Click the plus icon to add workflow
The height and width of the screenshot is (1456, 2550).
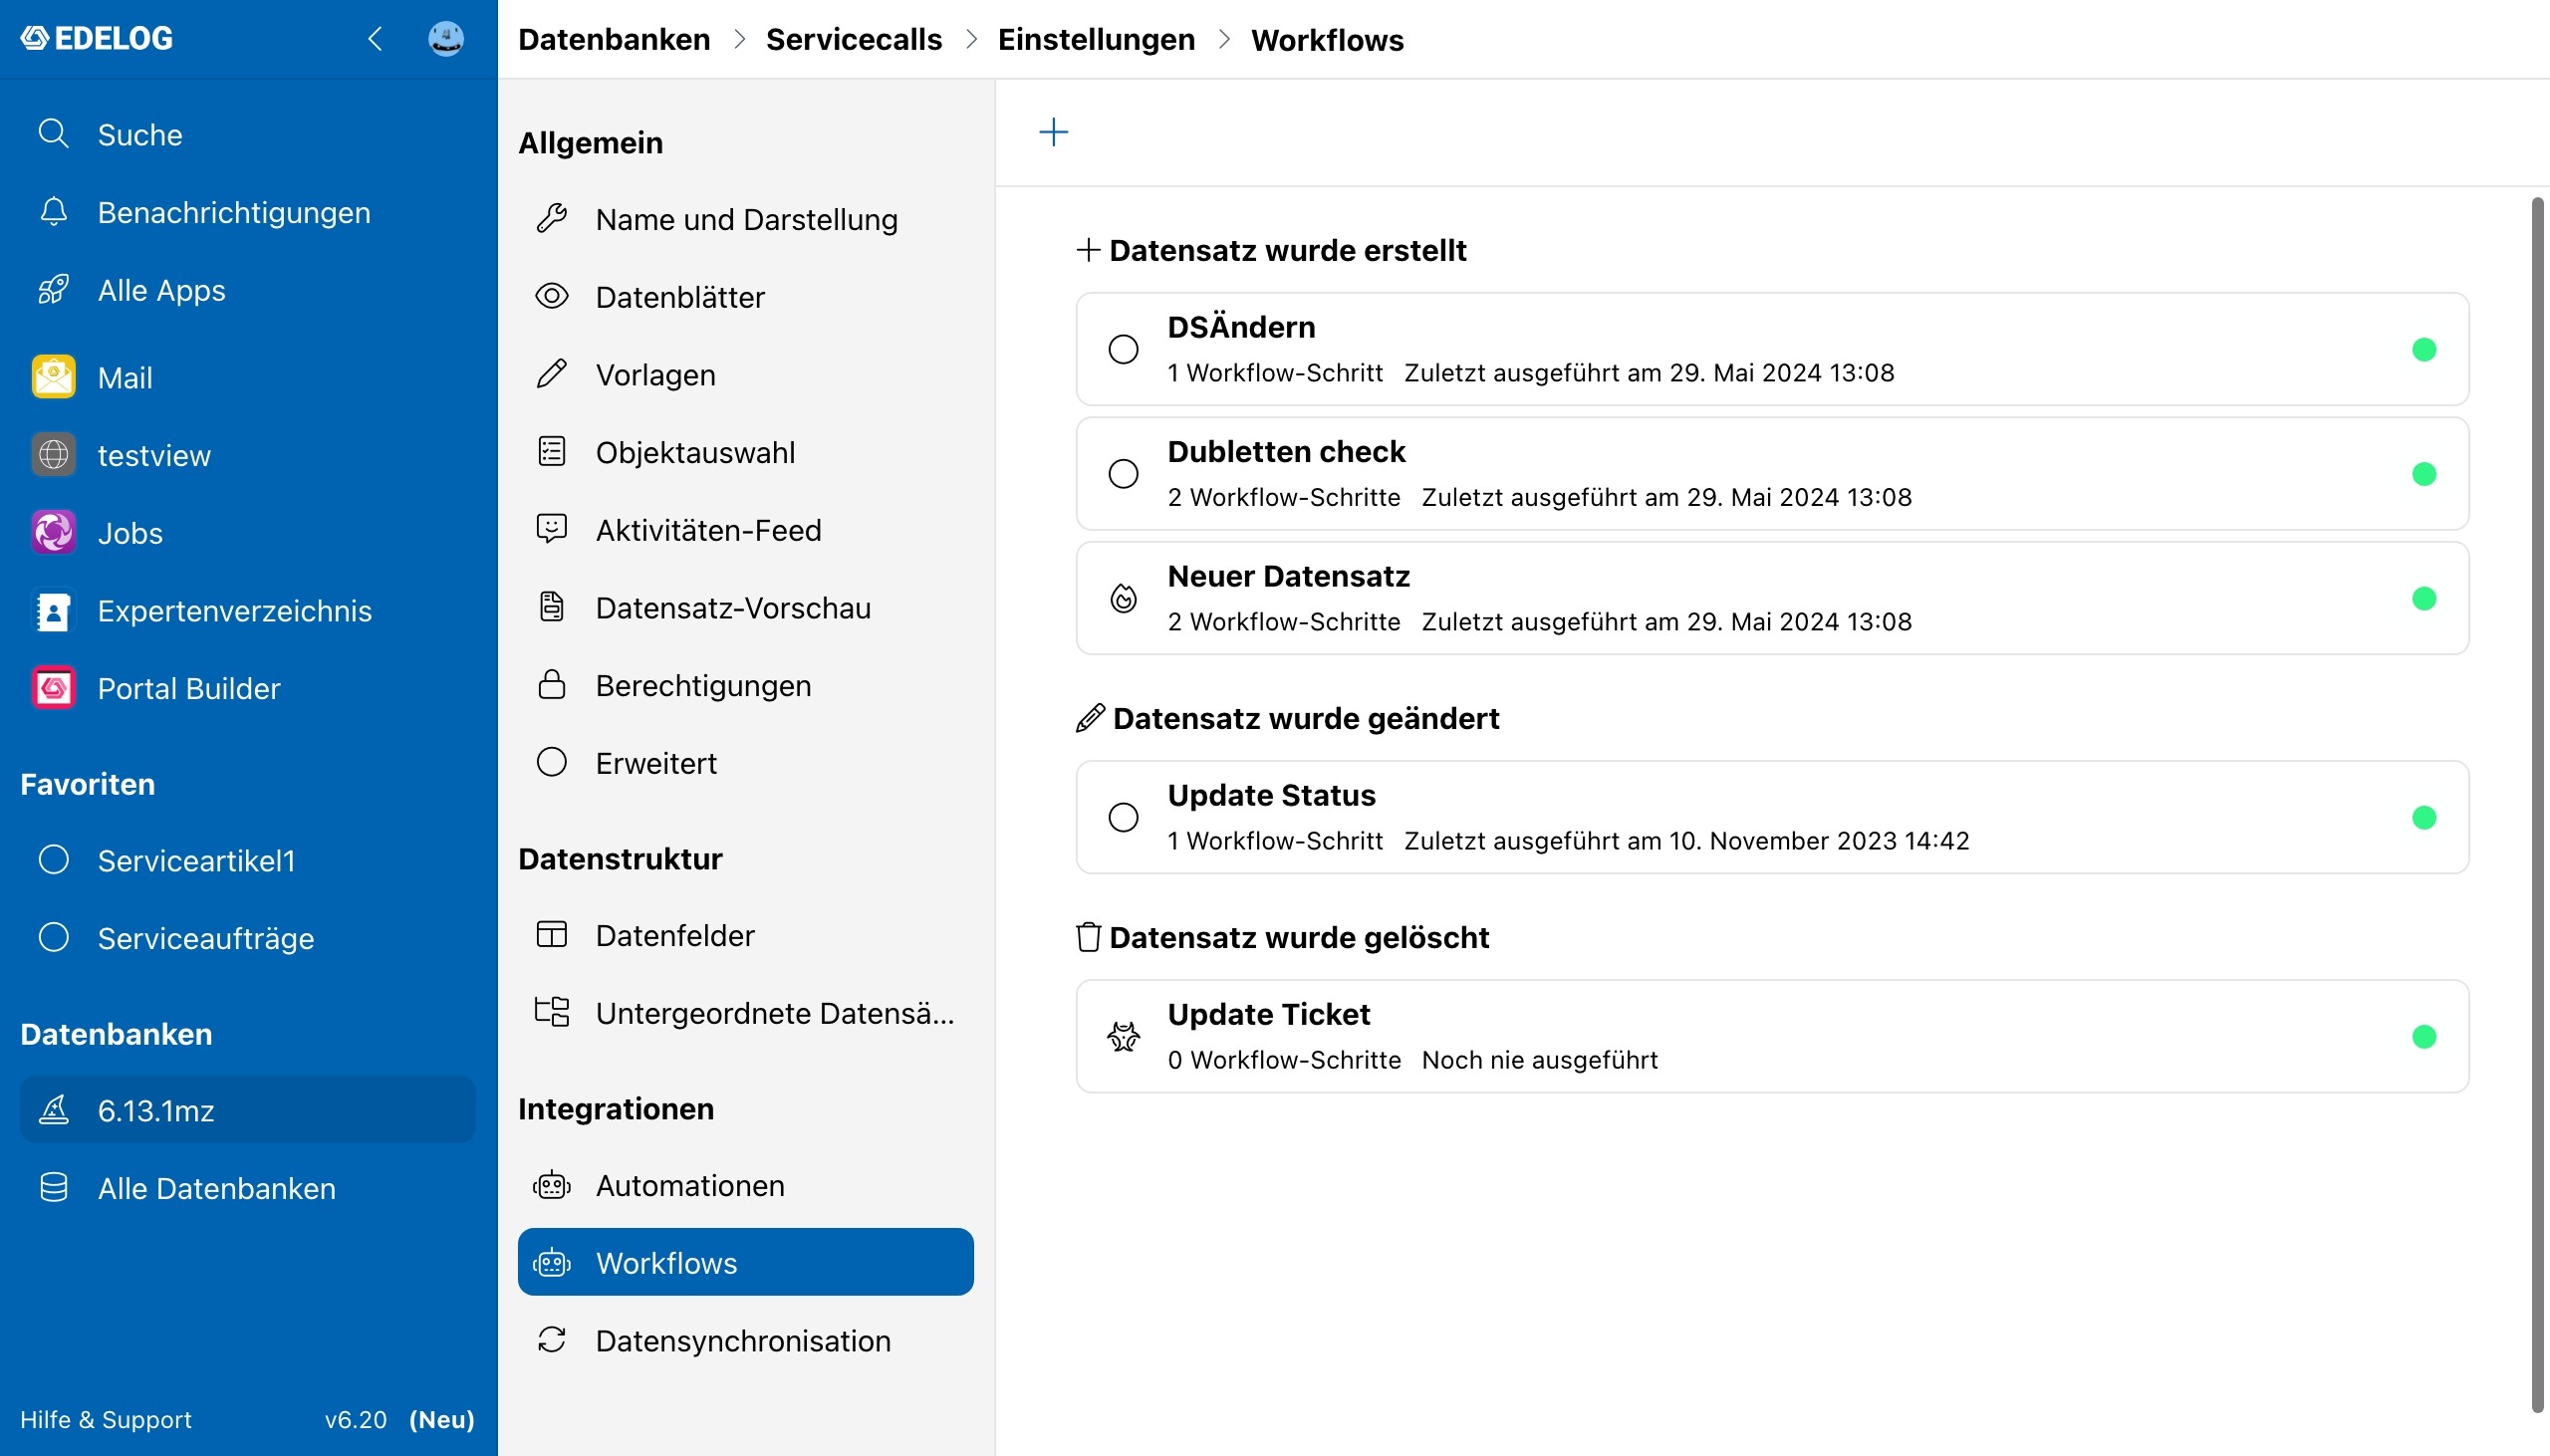point(1053,132)
